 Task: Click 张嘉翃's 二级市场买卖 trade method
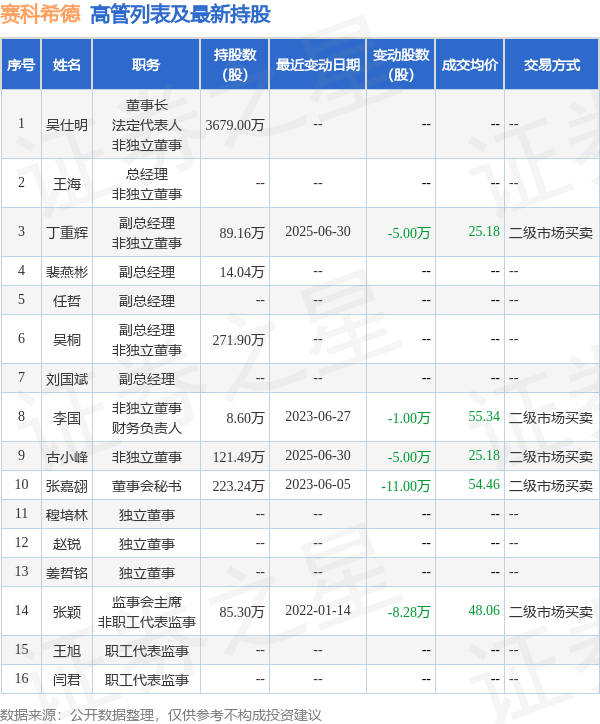coord(551,486)
